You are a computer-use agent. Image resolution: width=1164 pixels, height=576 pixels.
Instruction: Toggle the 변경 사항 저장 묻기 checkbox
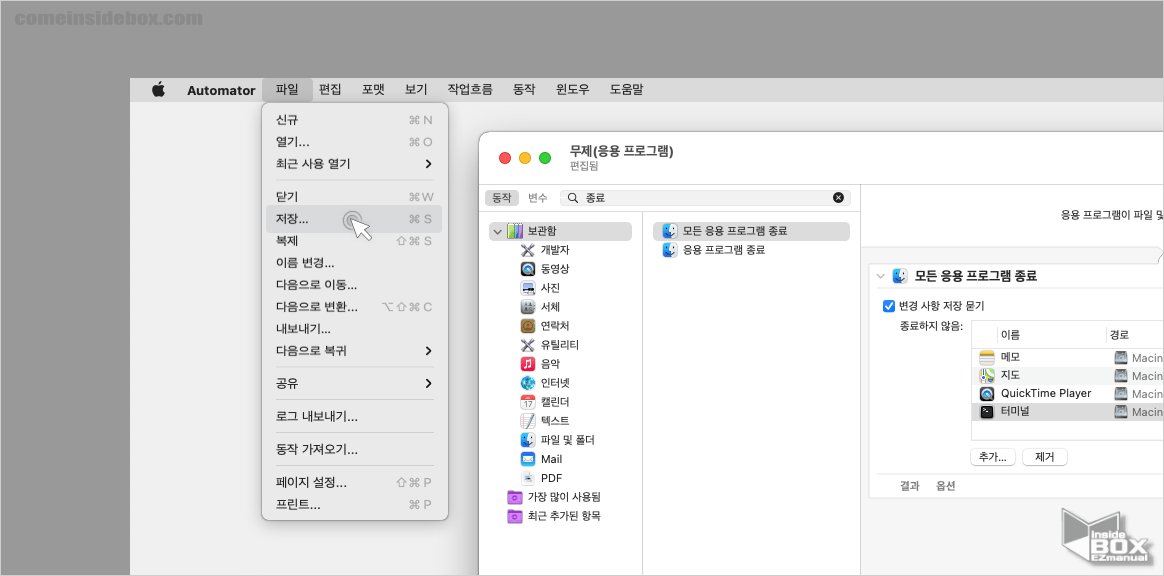(888, 306)
